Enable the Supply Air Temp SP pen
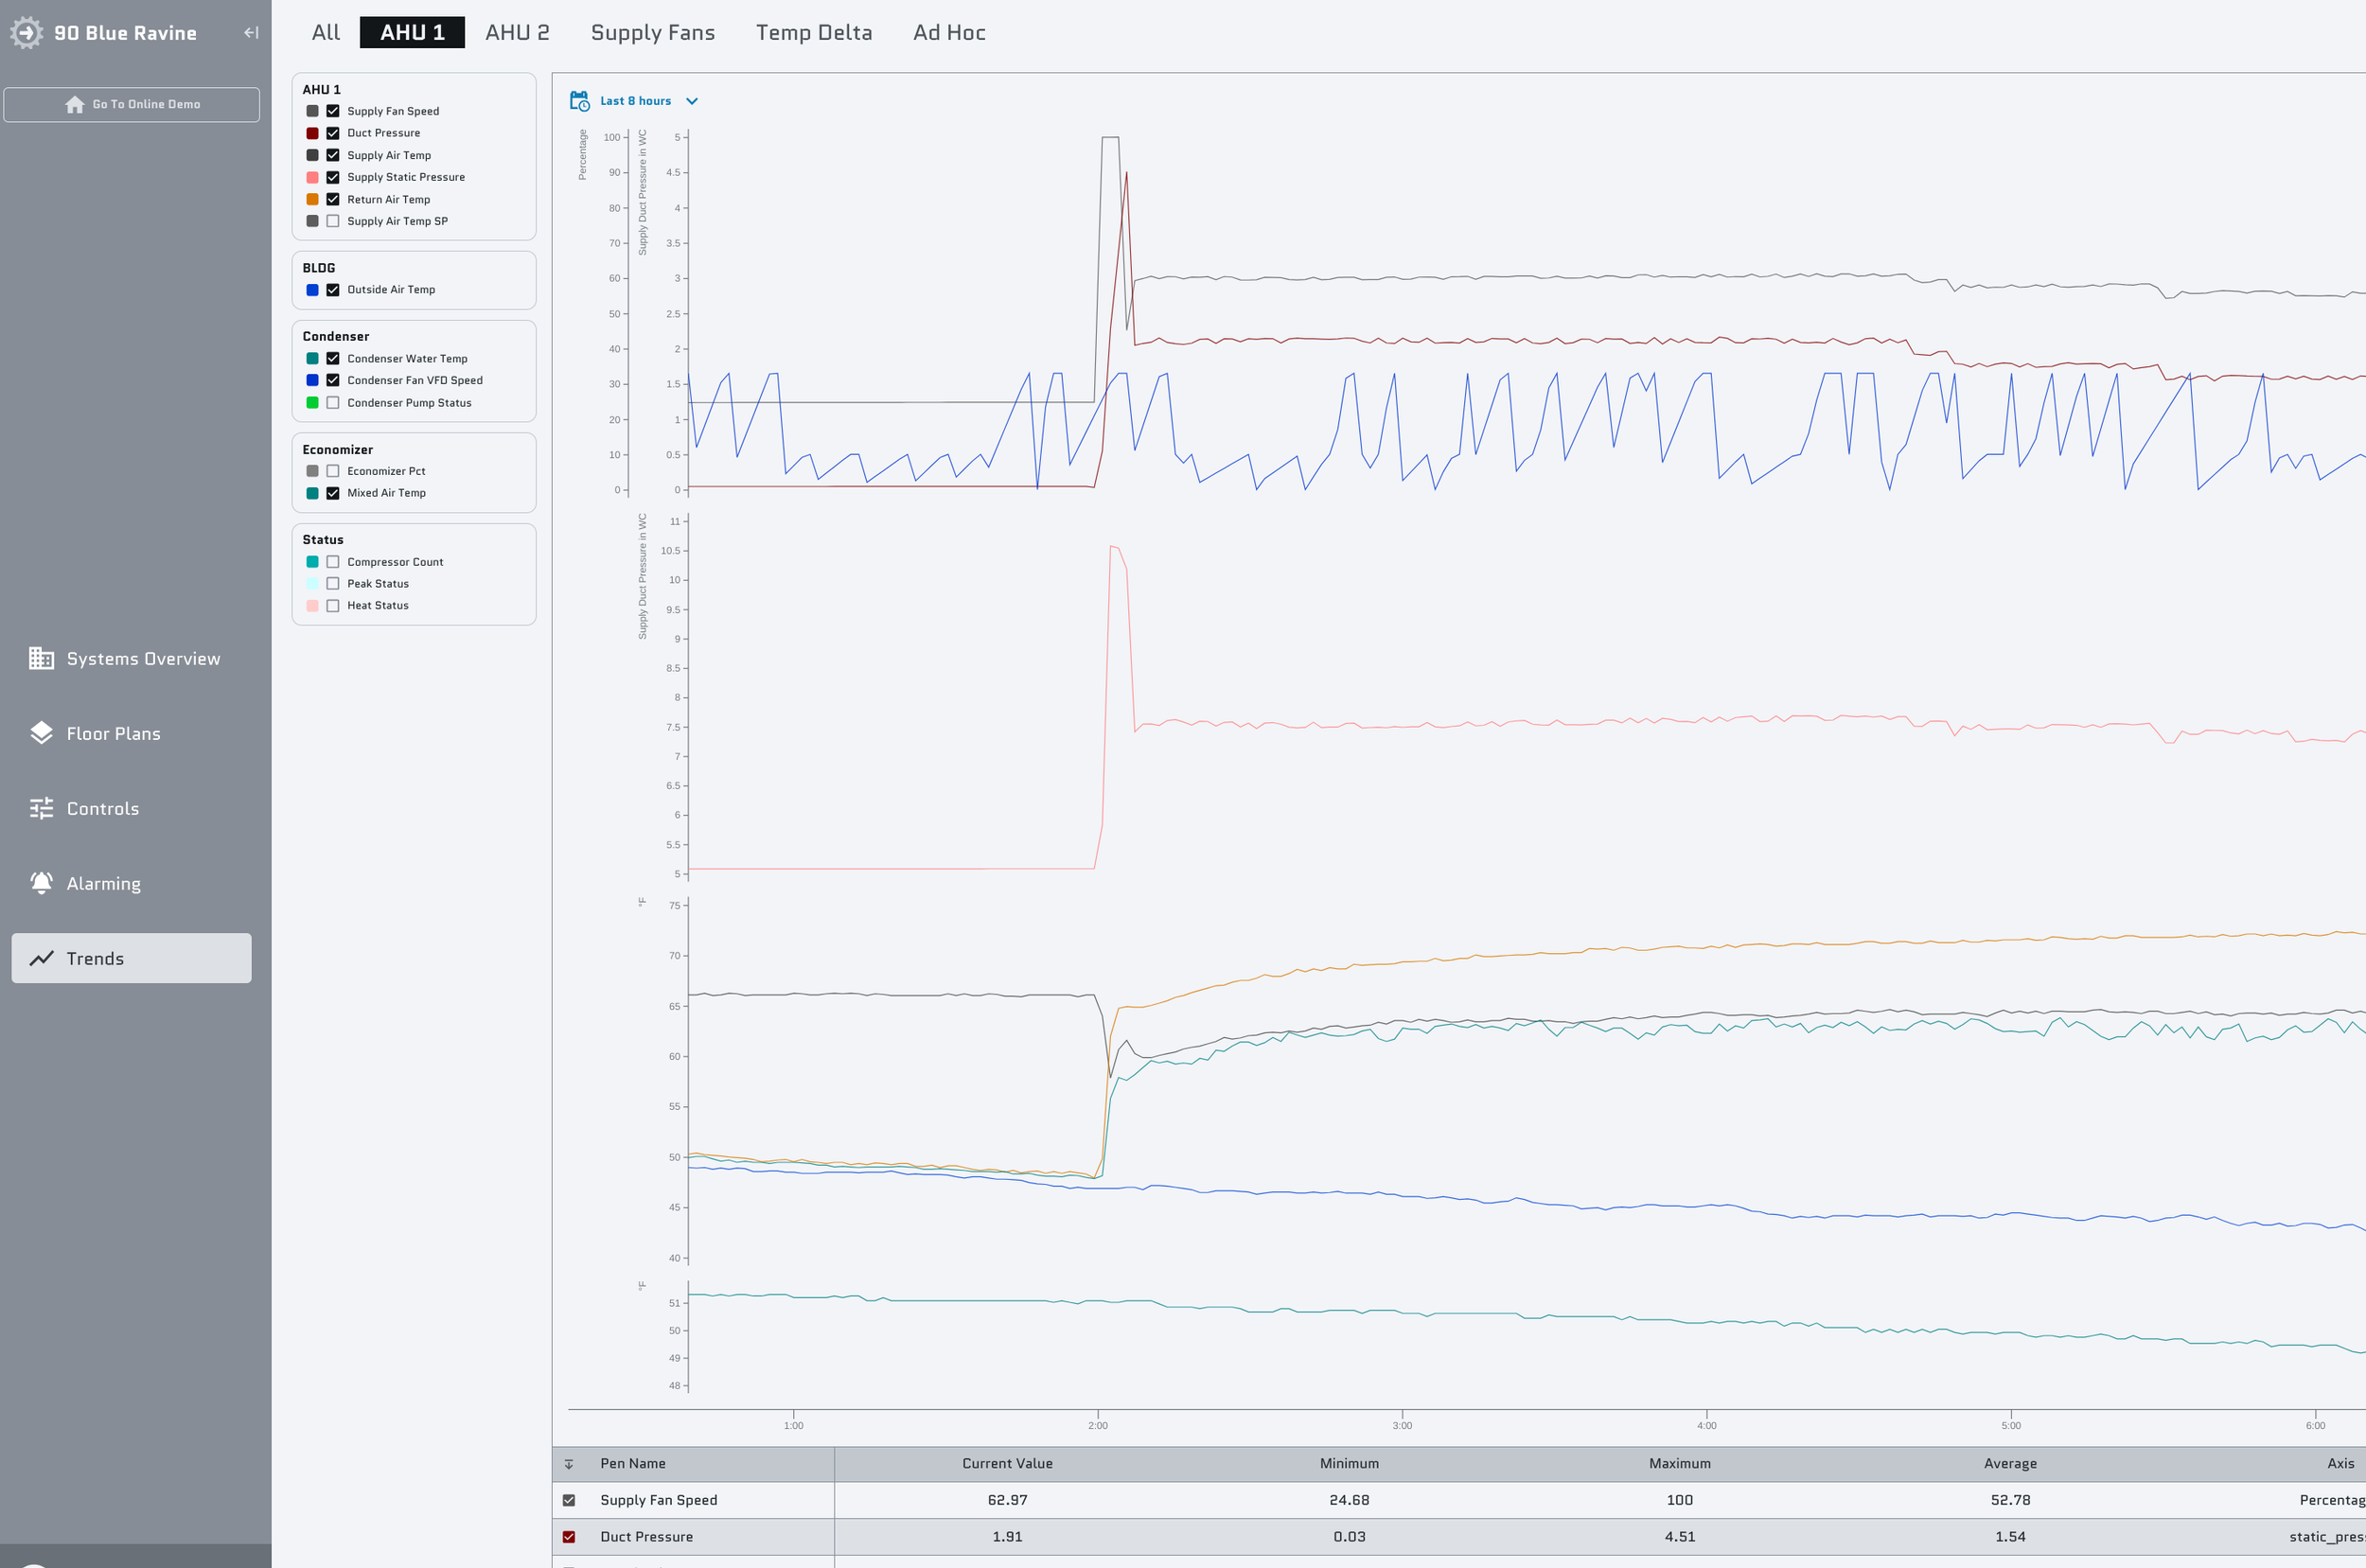Screen dimensions: 2366x1568 tap(333, 221)
